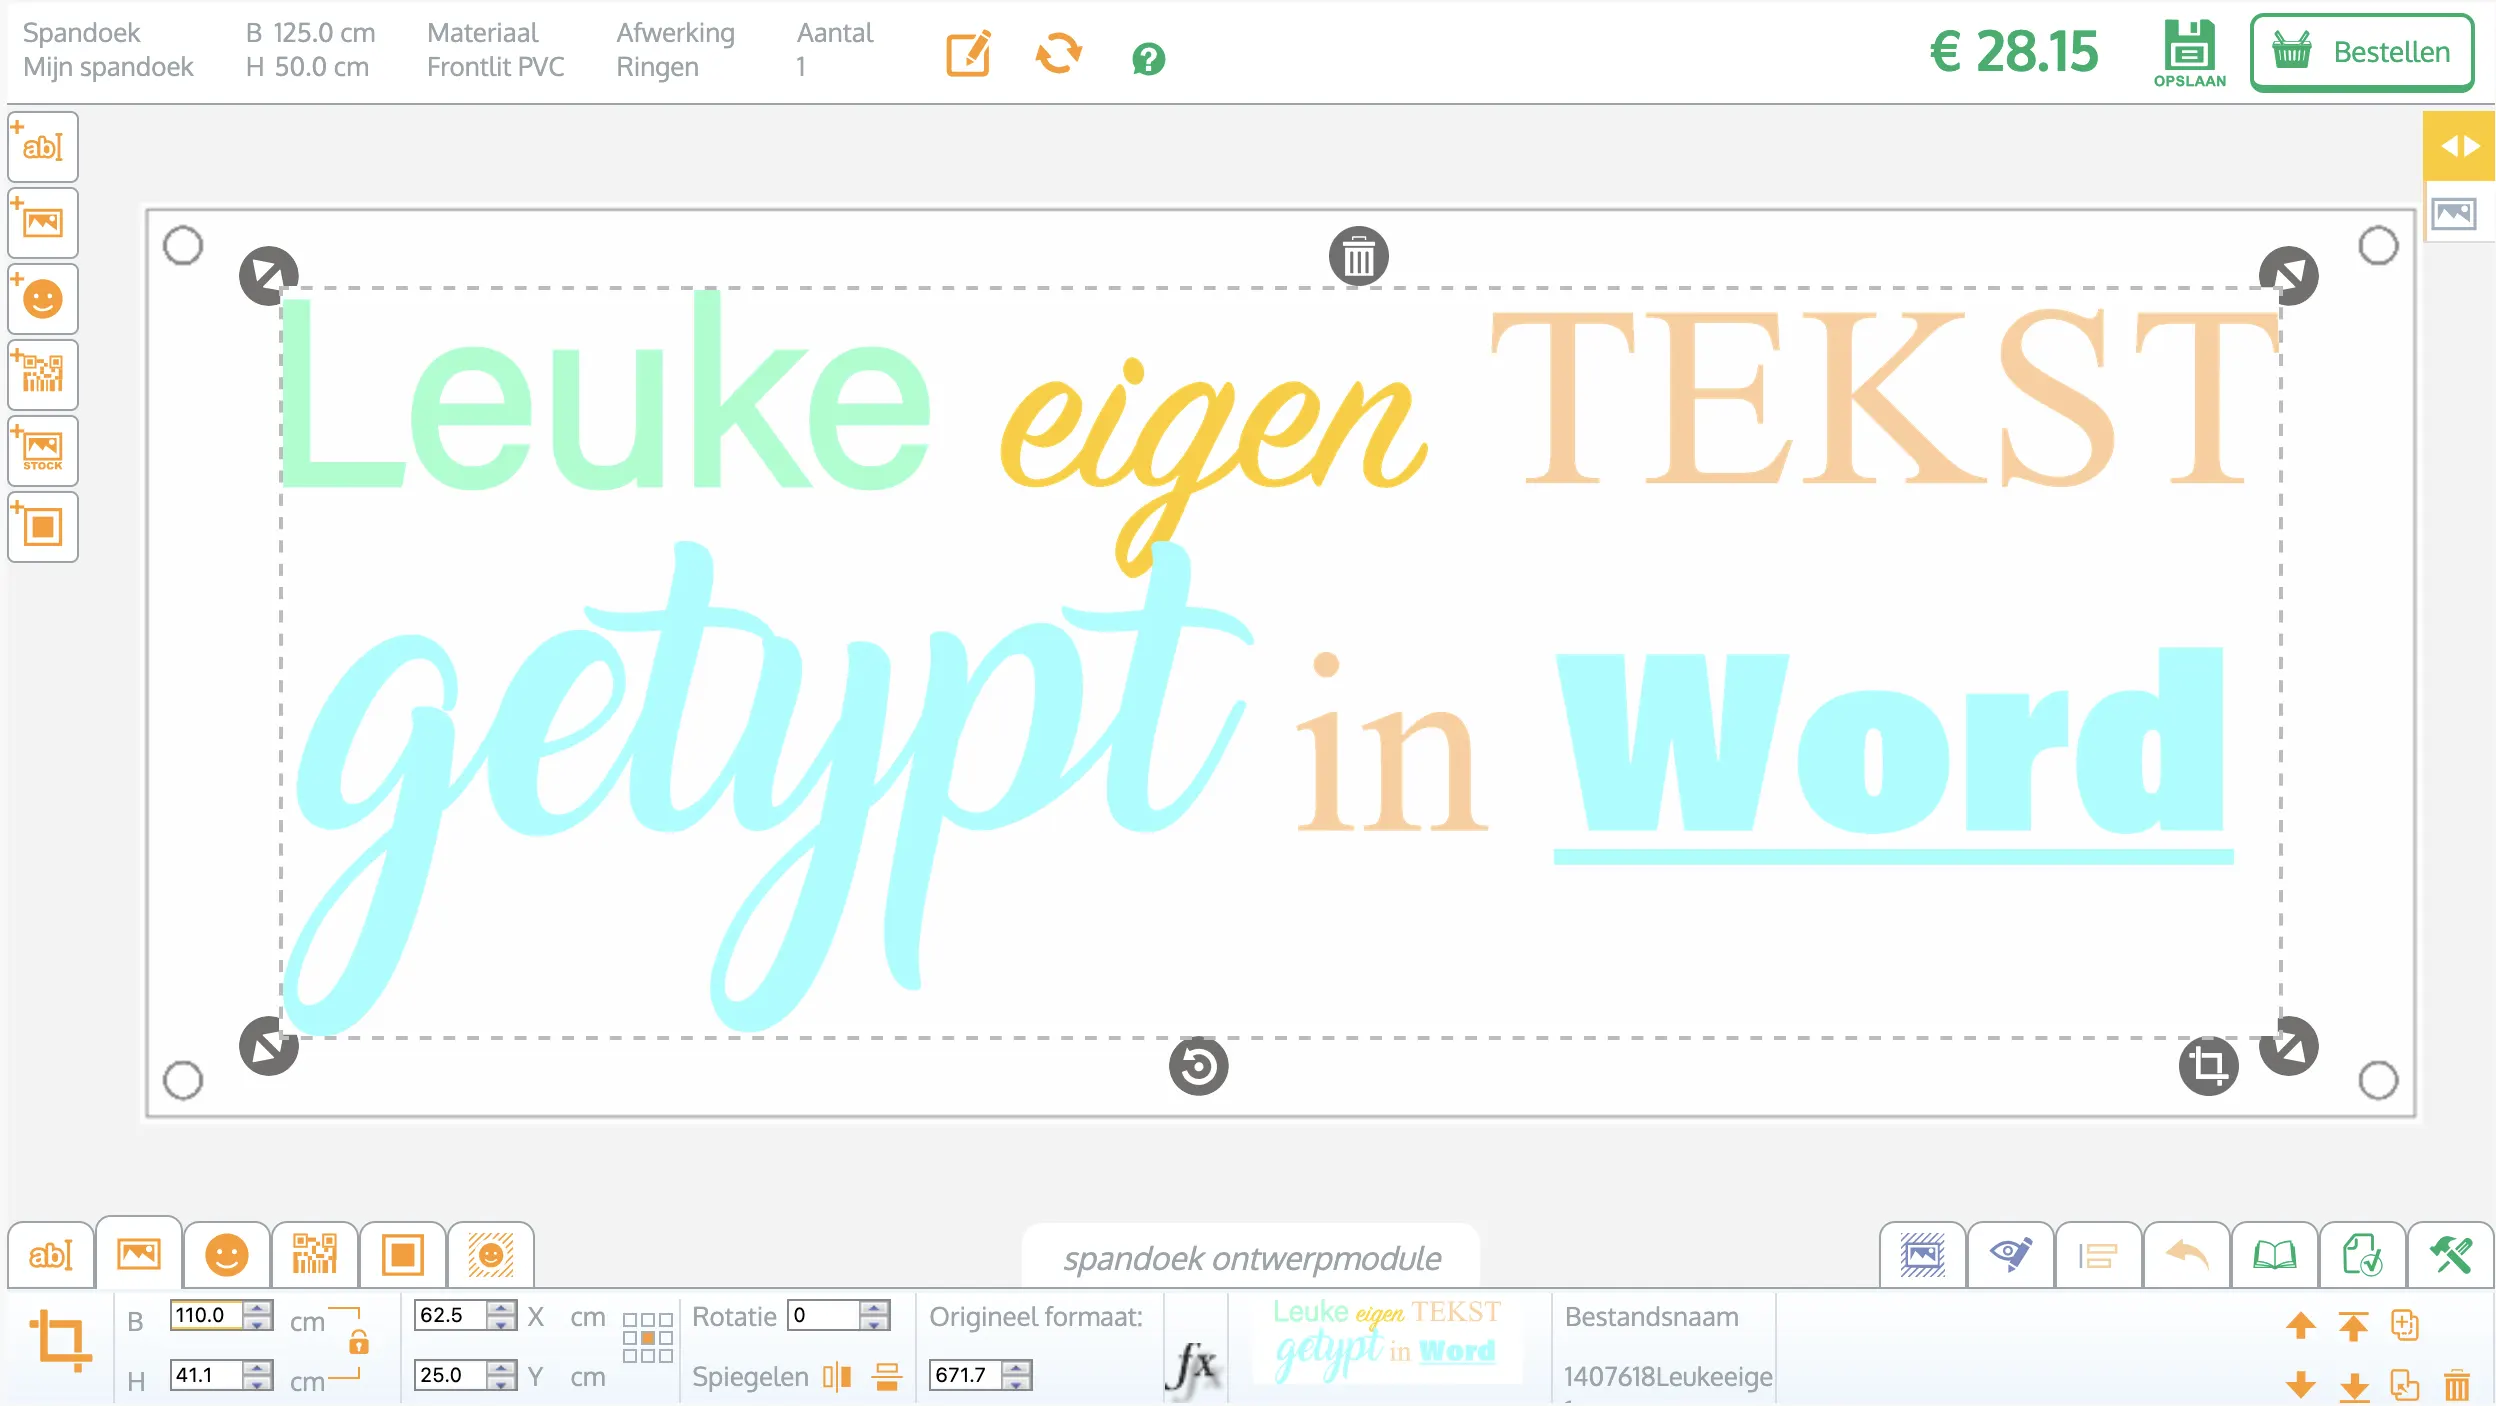Move the object one layer down
This screenshot has width=2496, height=1406.
point(2300,1386)
